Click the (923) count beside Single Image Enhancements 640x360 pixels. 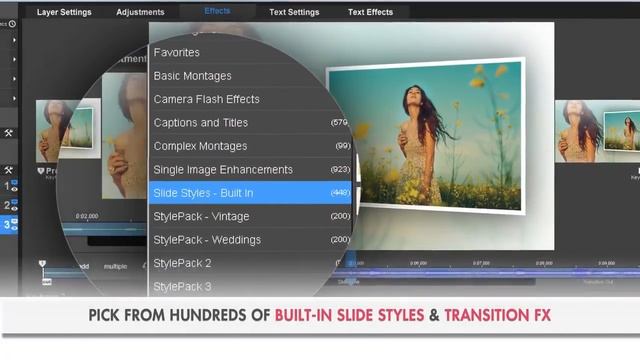pos(340,169)
